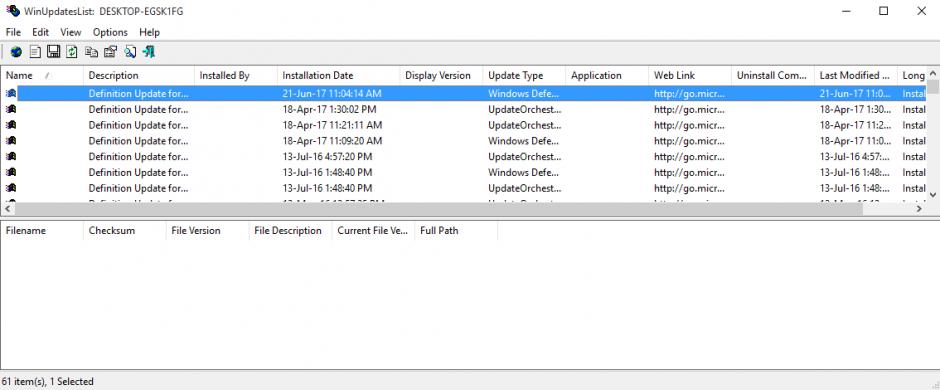Click the Filename column header in lower pane
The height and width of the screenshot is (390, 940).
[x=42, y=231]
